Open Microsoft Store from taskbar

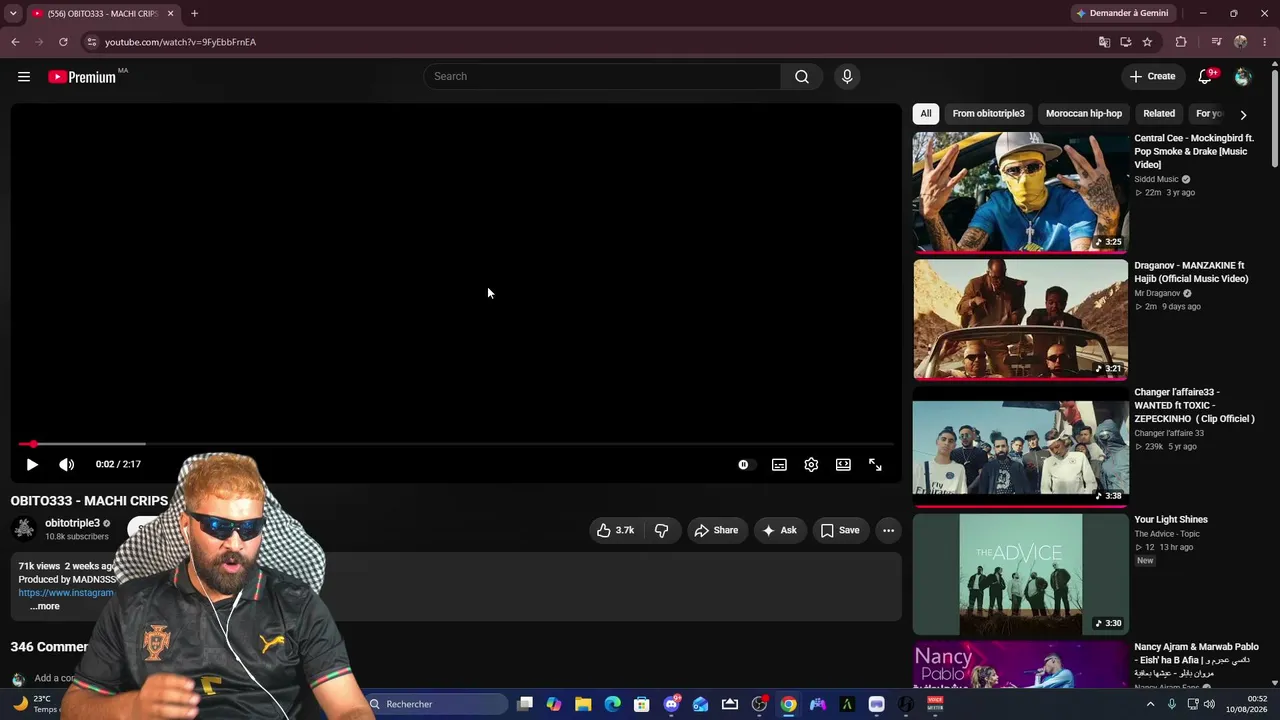642,704
